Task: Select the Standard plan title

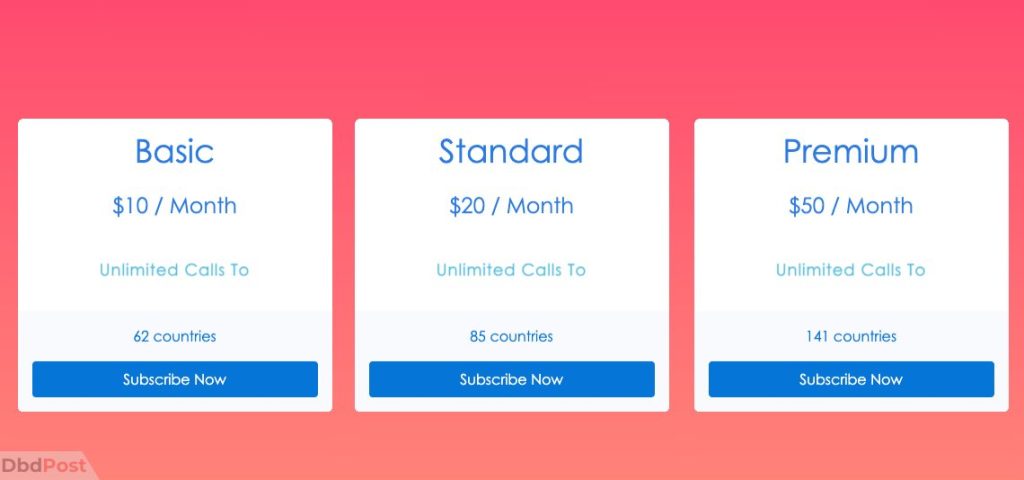Action: (x=511, y=152)
